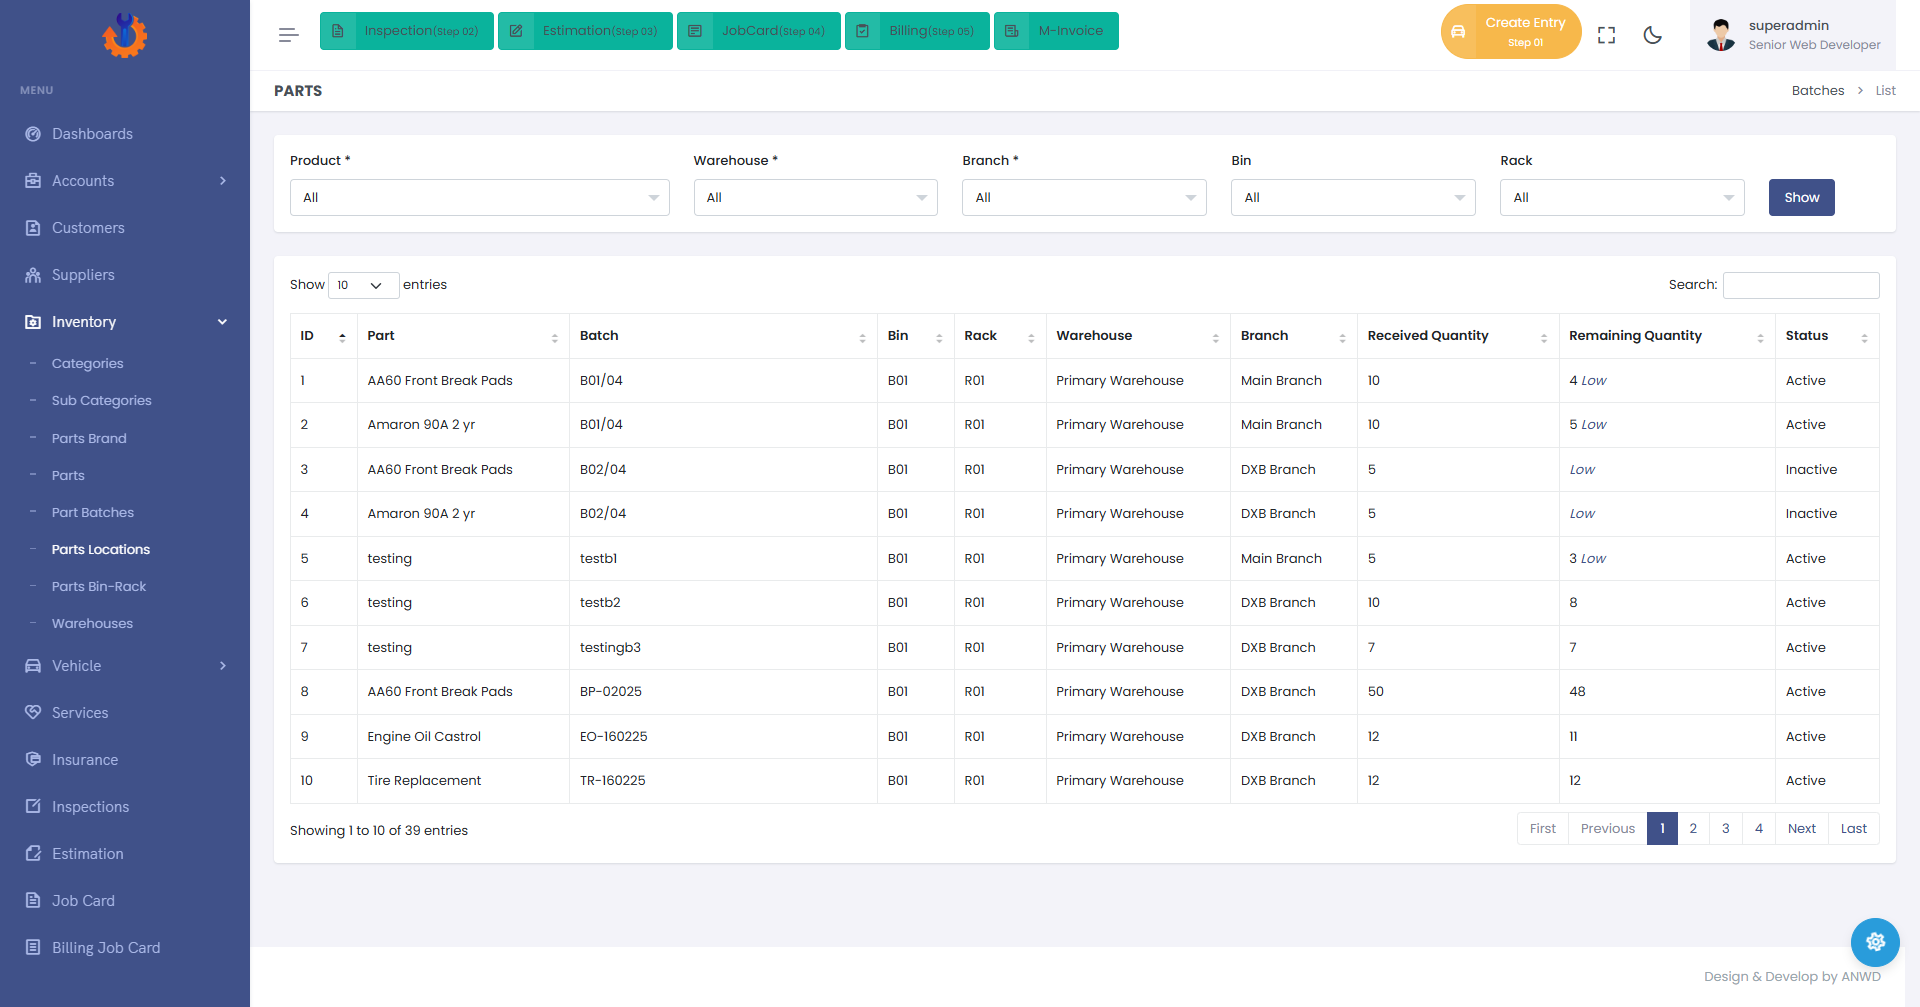Open the Rack filter dropdown
Viewport: 1920px width, 1007px height.
pos(1622,198)
